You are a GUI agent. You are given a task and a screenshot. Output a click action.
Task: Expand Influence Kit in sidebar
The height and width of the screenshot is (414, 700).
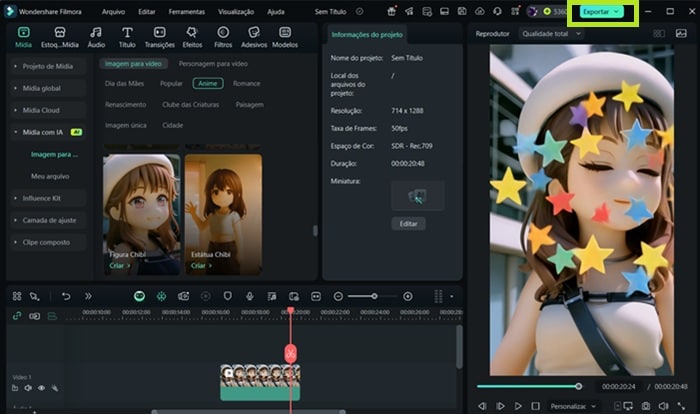48,198
